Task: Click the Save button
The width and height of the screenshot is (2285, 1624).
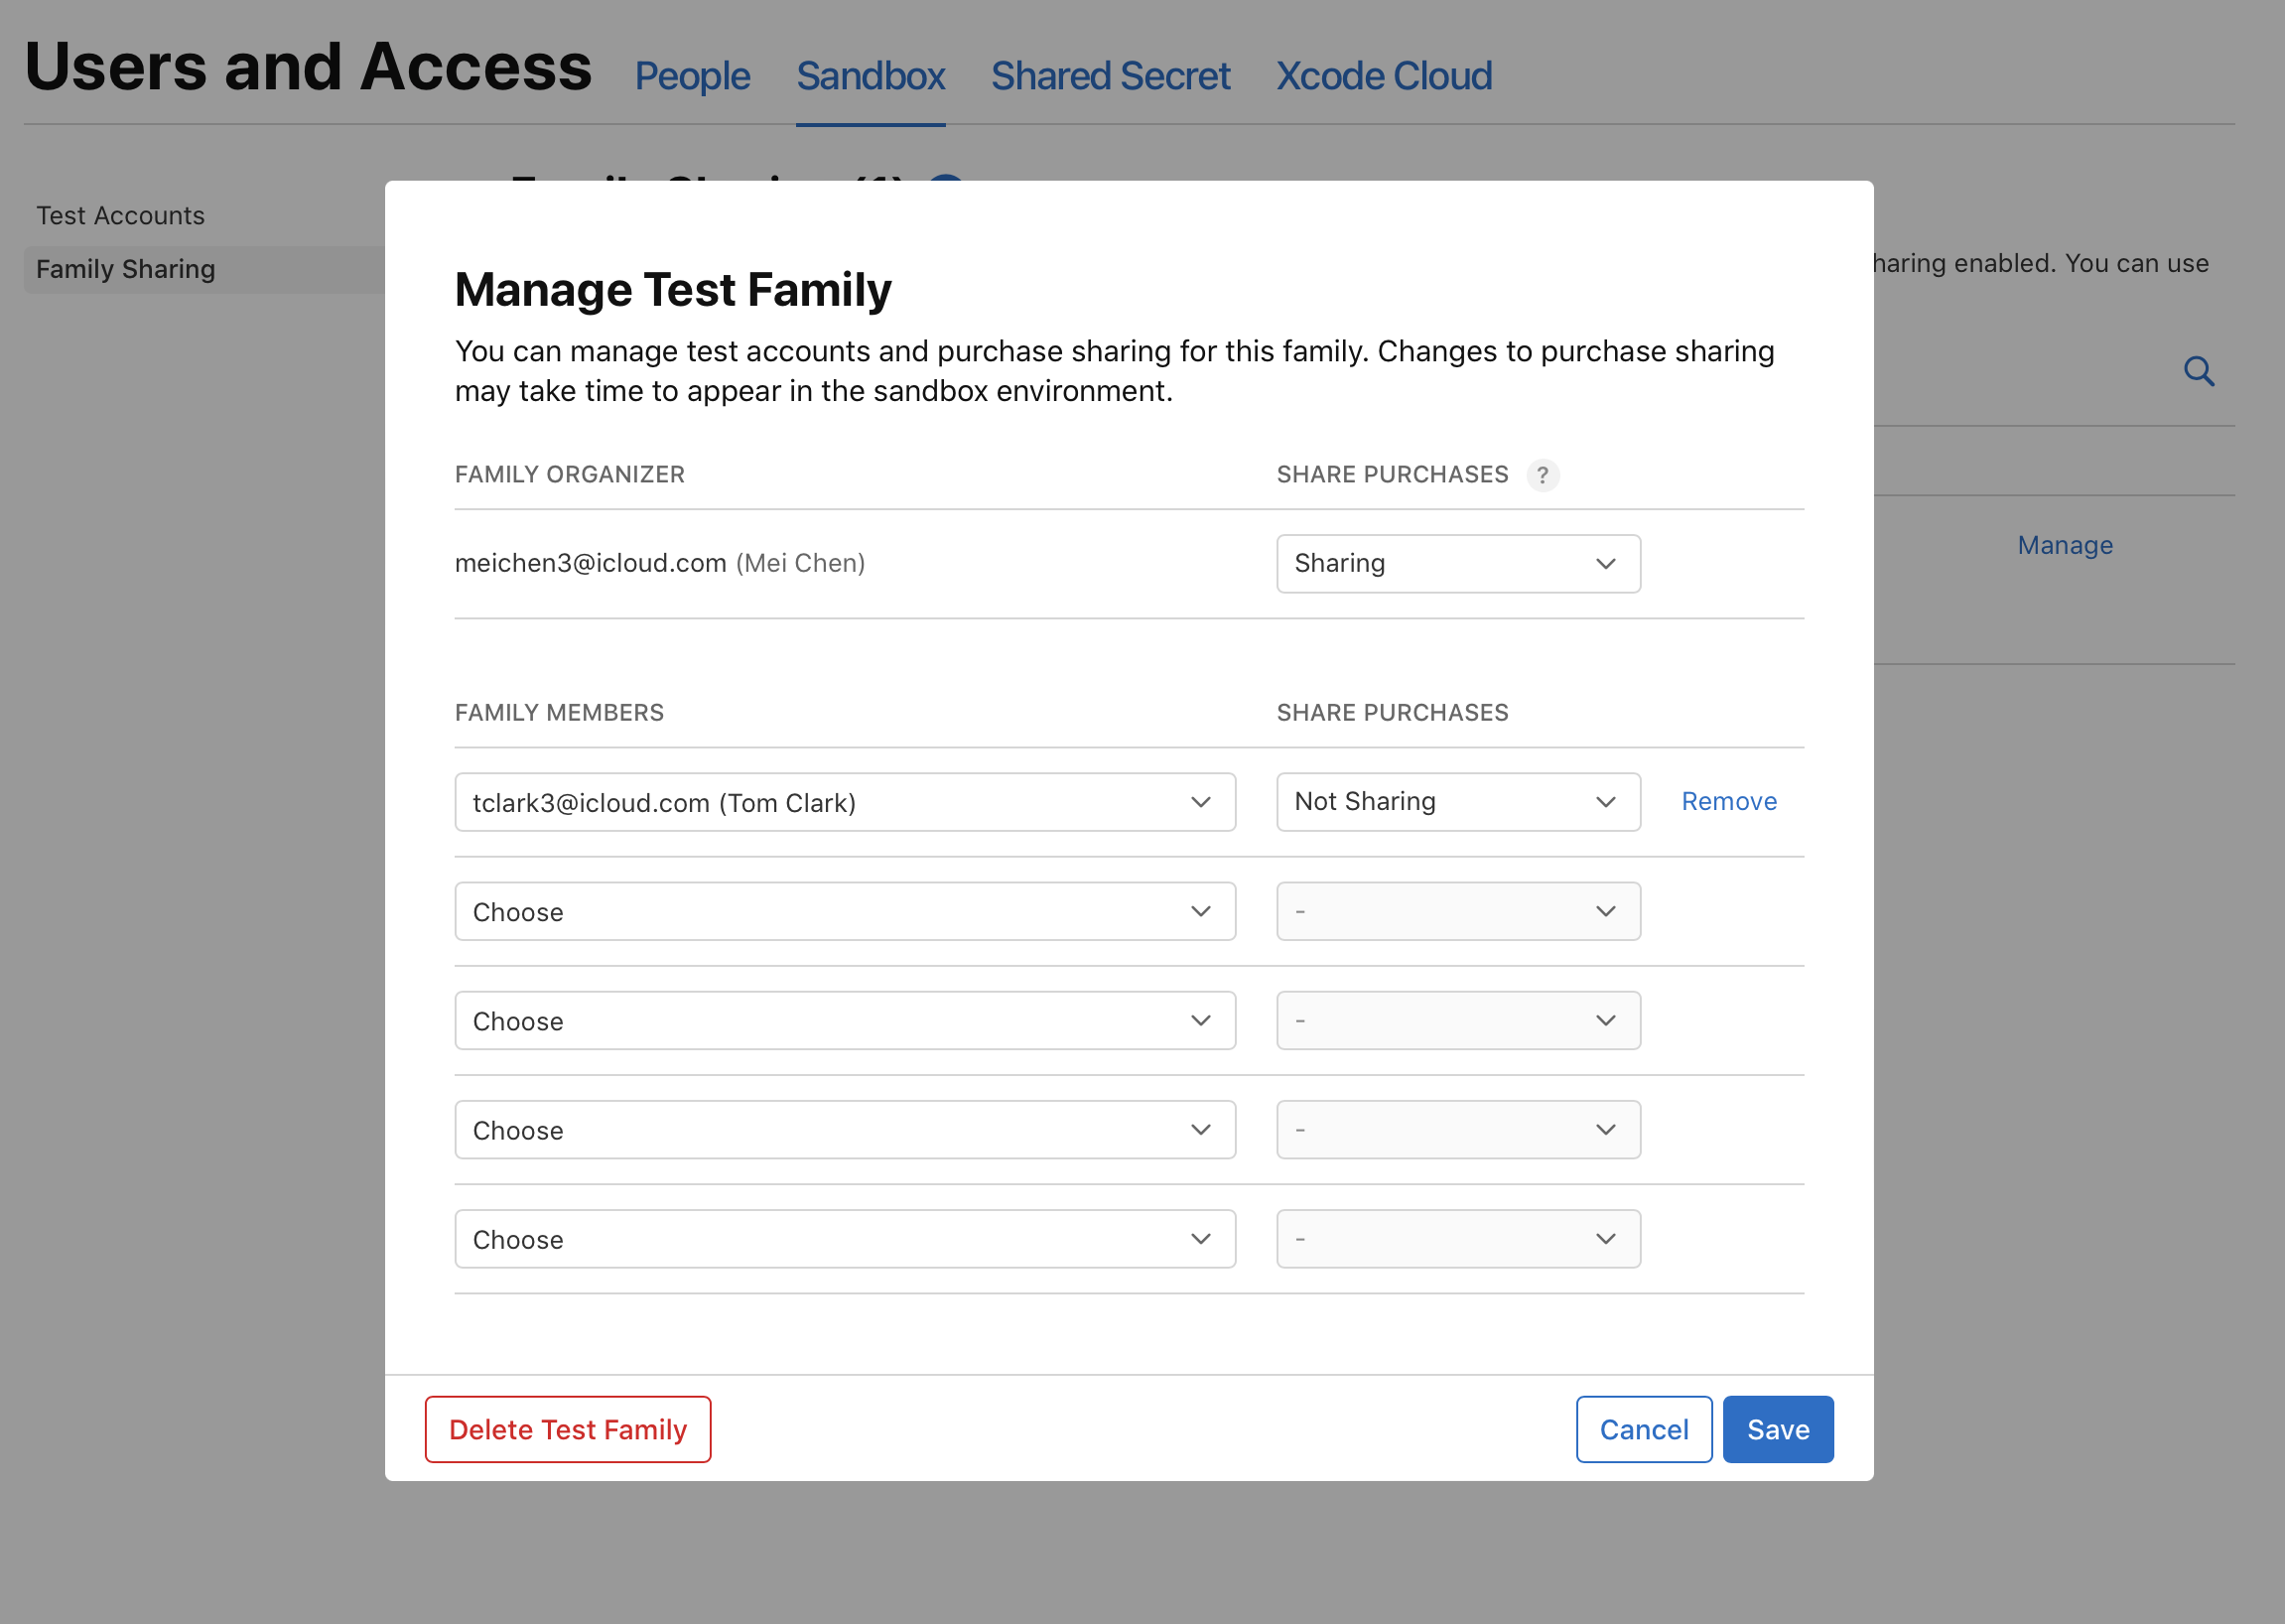Action: tap(1778, 1429)
